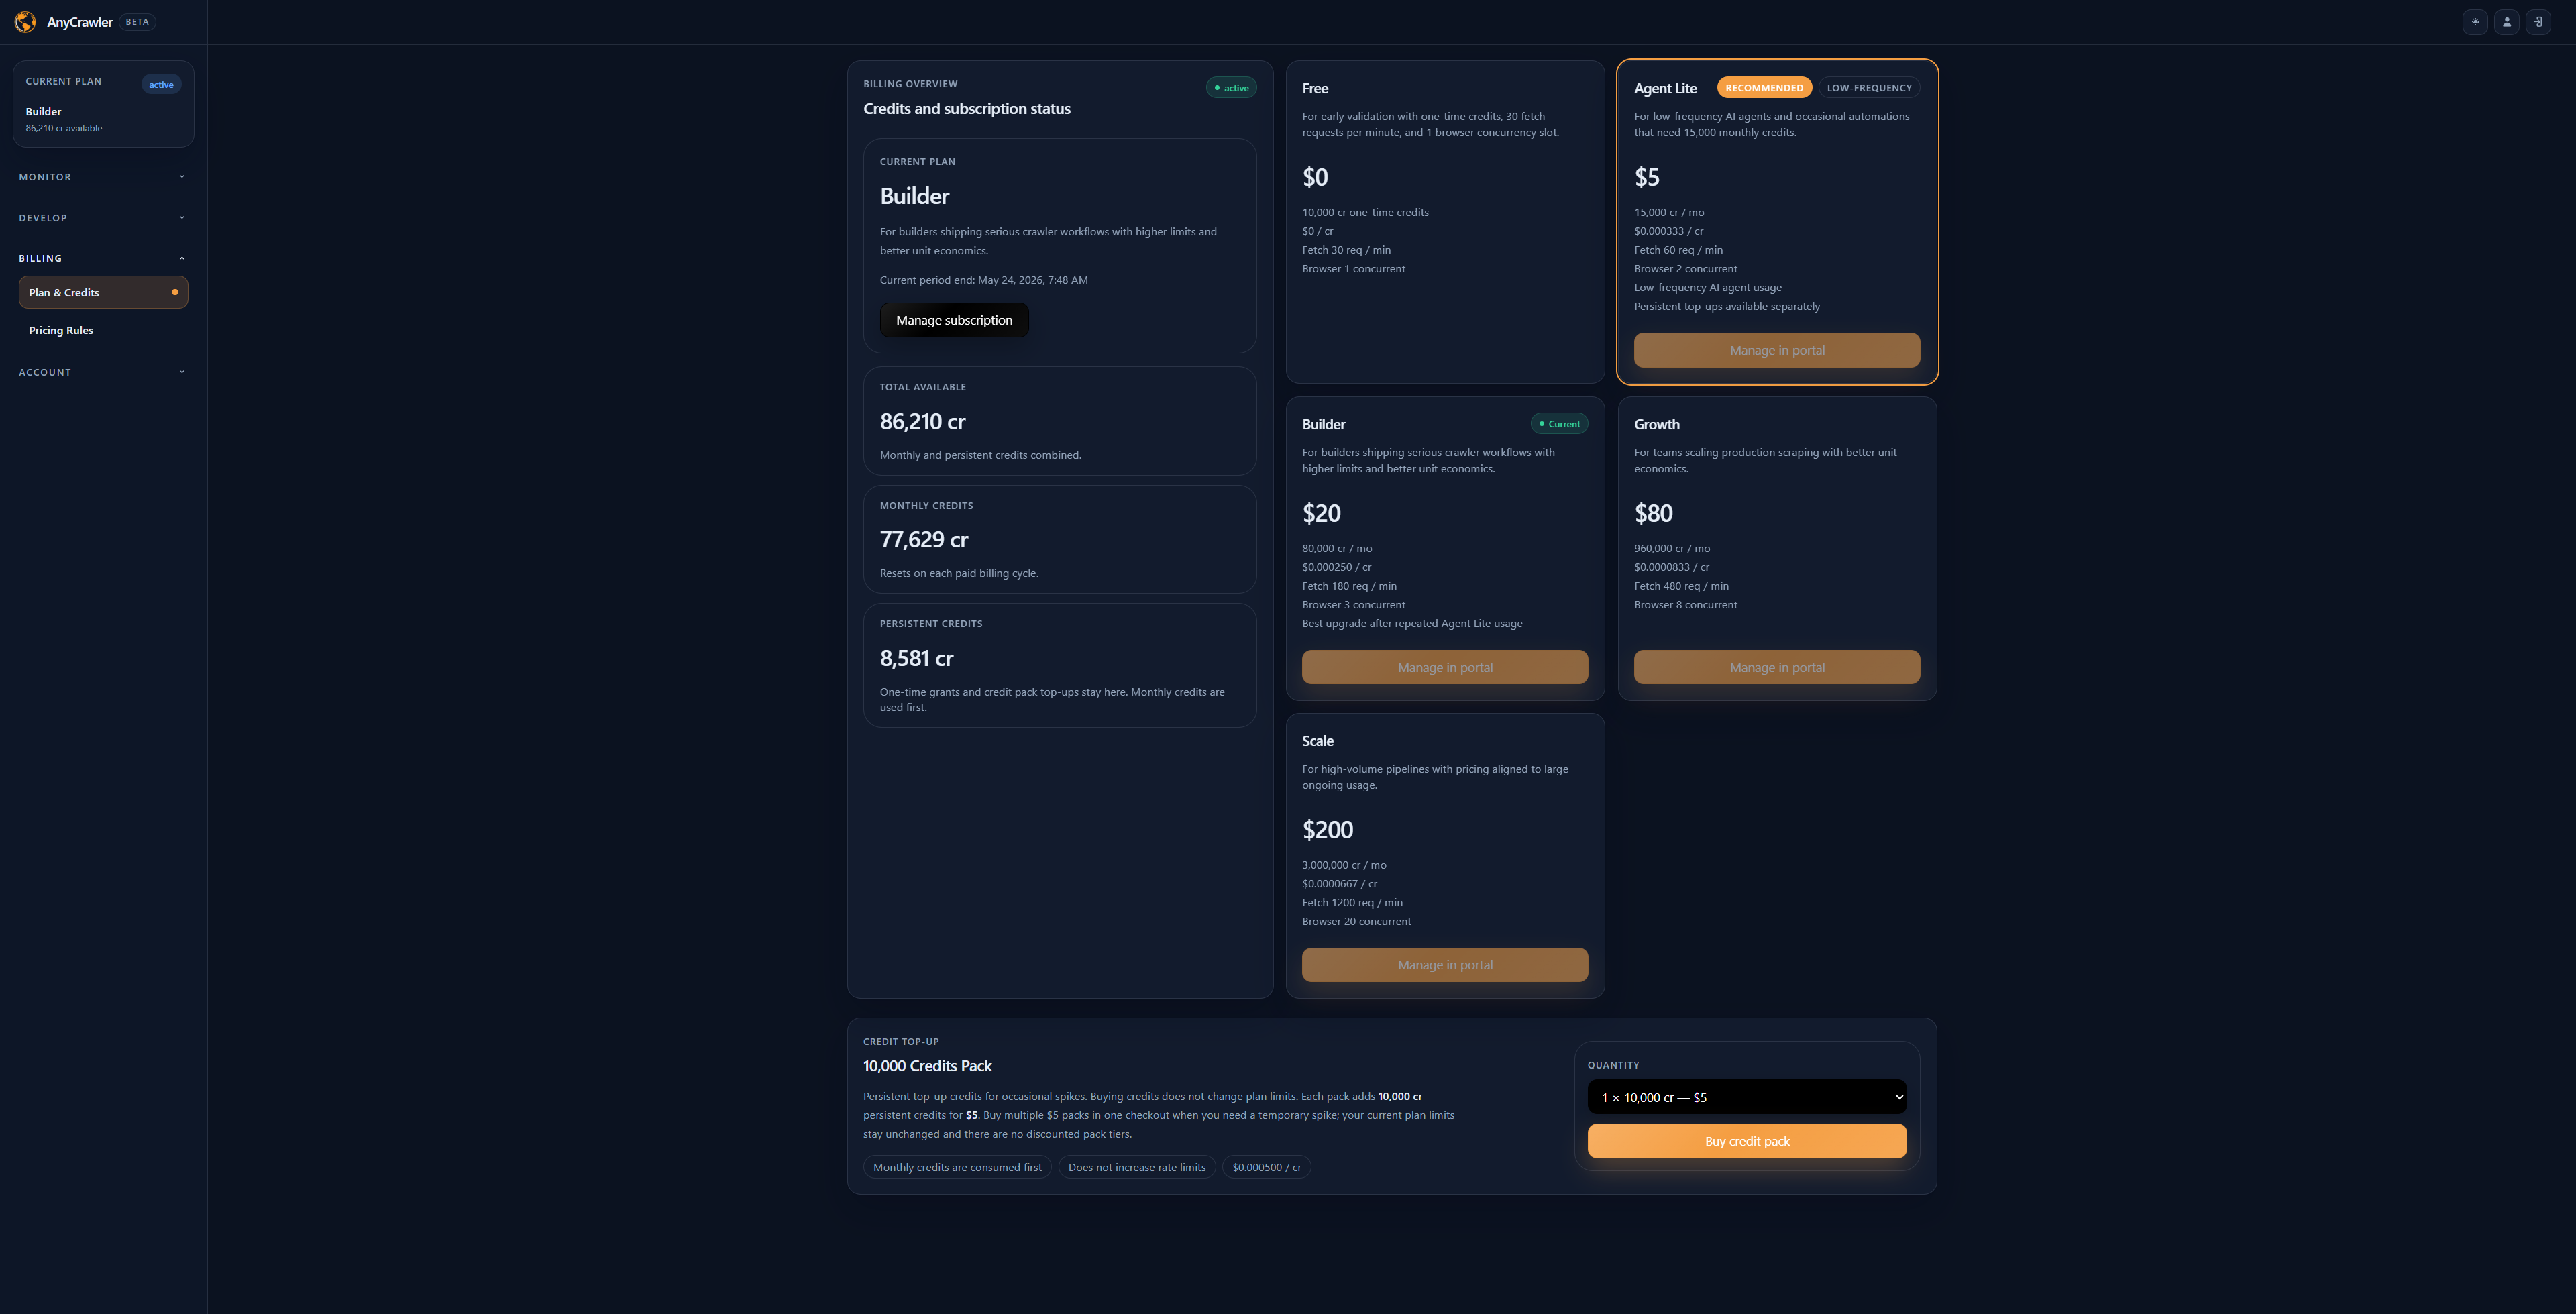
Task: Click the $20 price on Builder card
Action: pyautogui.click(x=1321, y=514)
